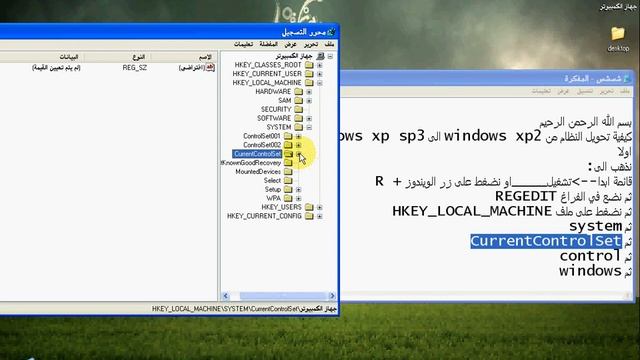The height and width of the screenshot is (360, 640).
Task: Expand the ControlSet001 key
Action: [x=298, y=136]
